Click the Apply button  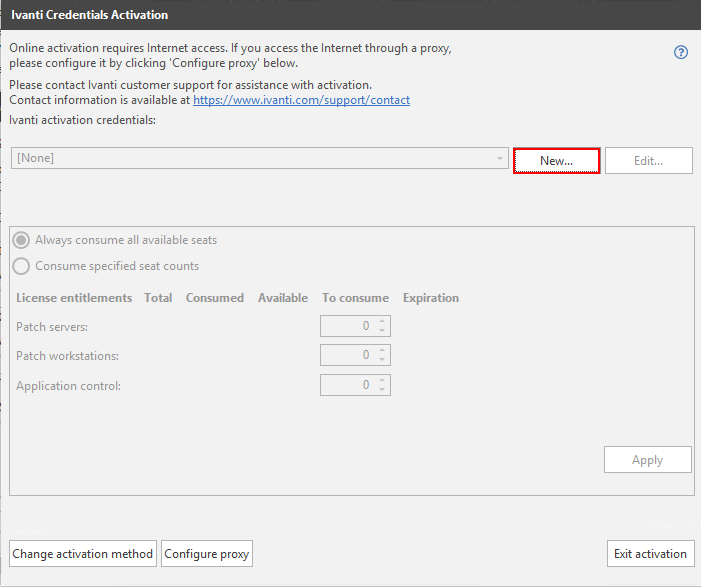(647, 460)
